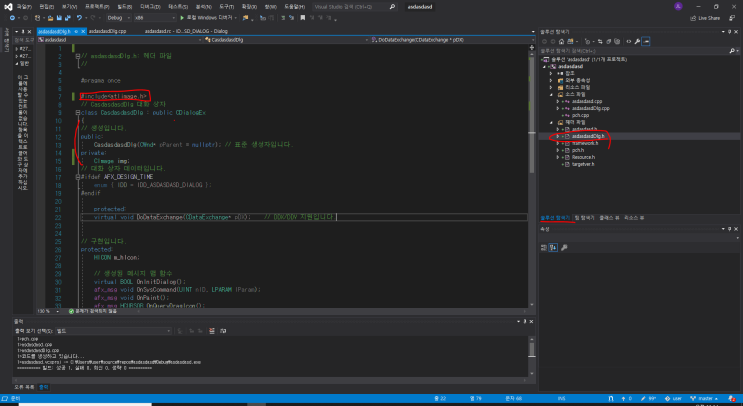Click the Property Pages wrench icon in Properties panel

(564, 247)
